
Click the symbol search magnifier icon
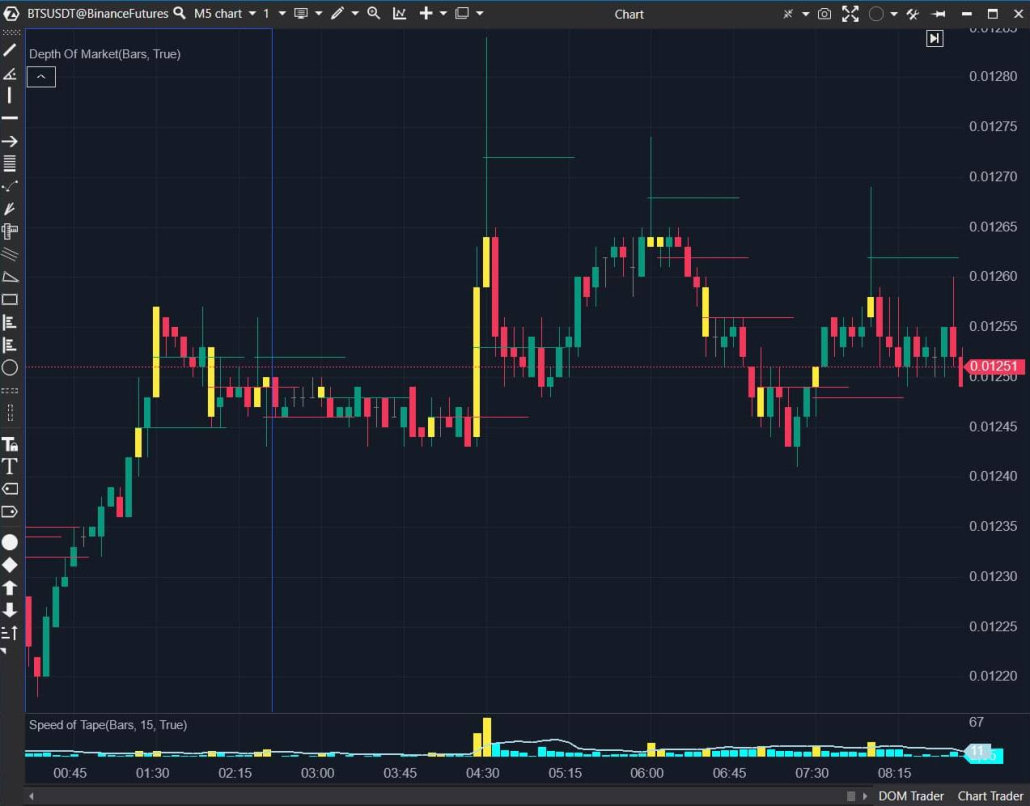179,14
